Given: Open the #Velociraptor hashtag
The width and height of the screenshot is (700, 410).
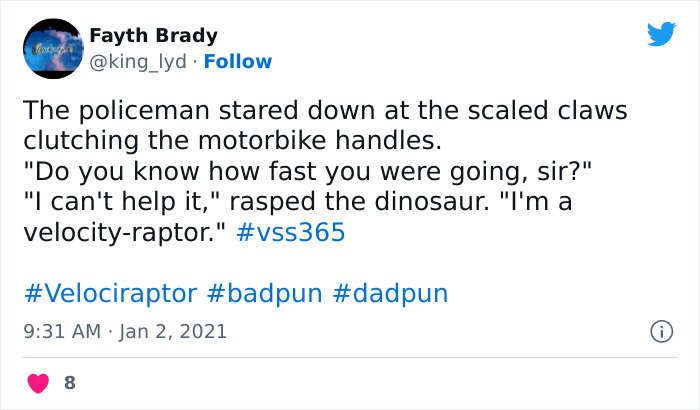Looking at the screenshot, I should tap(109, 293).
